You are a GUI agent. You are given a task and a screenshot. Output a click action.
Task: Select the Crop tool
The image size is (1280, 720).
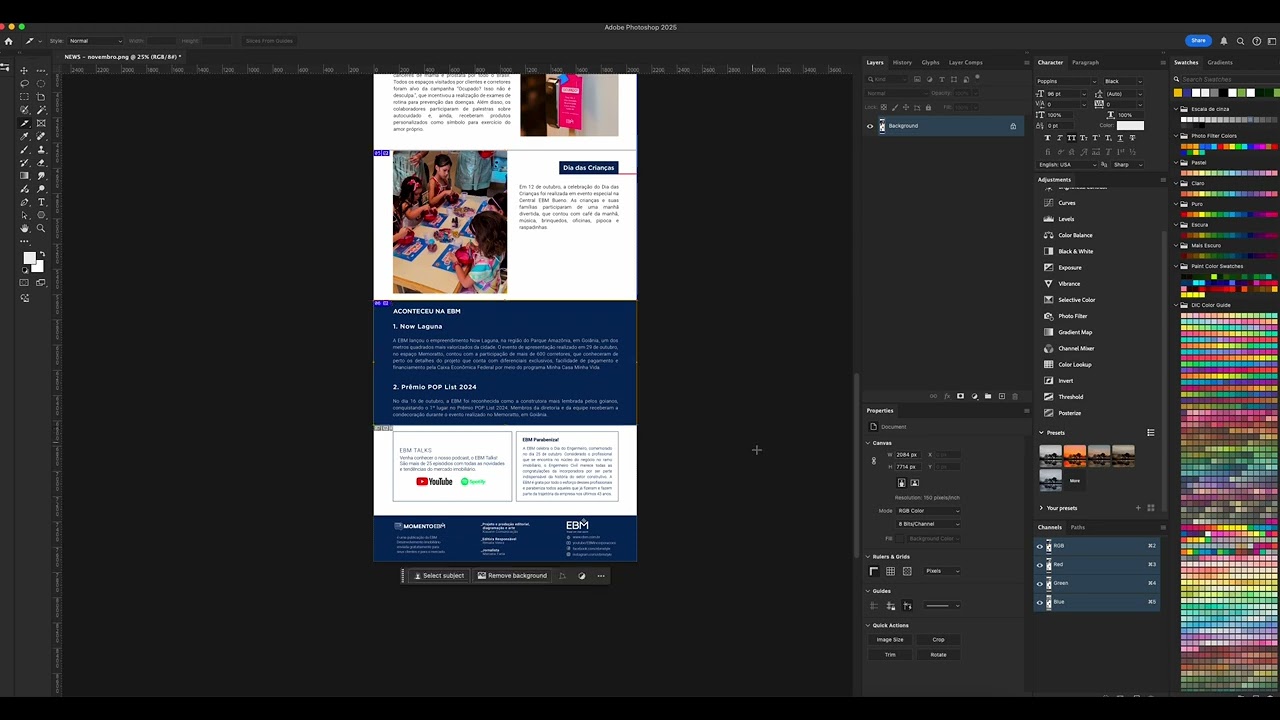coord(41,96)
